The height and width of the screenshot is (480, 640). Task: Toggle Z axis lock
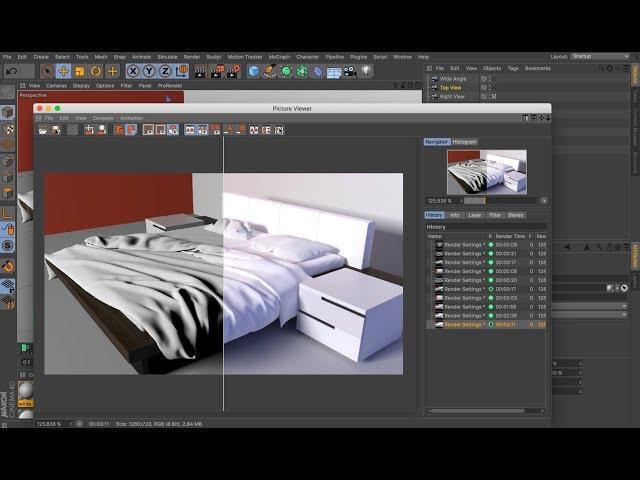pos(165,71)
